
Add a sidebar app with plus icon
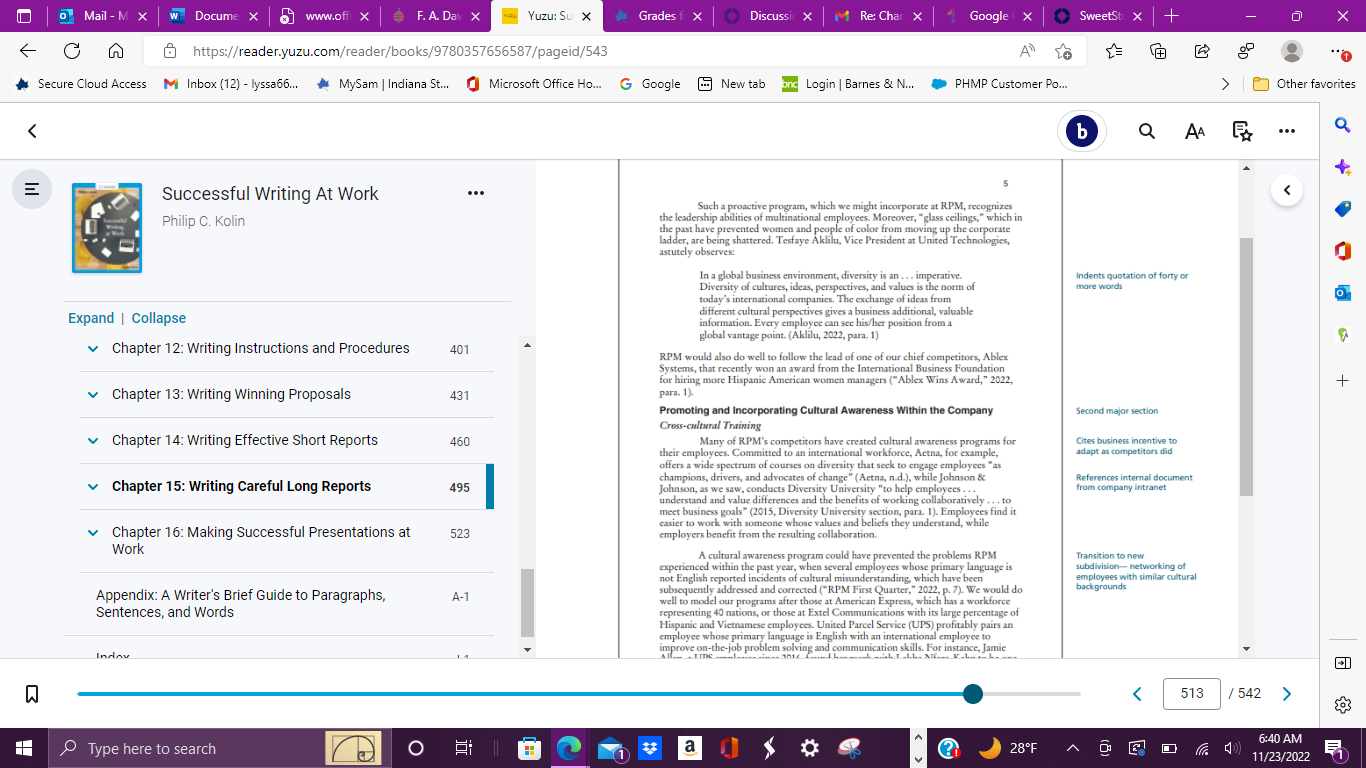click(x=1343, y=381)
